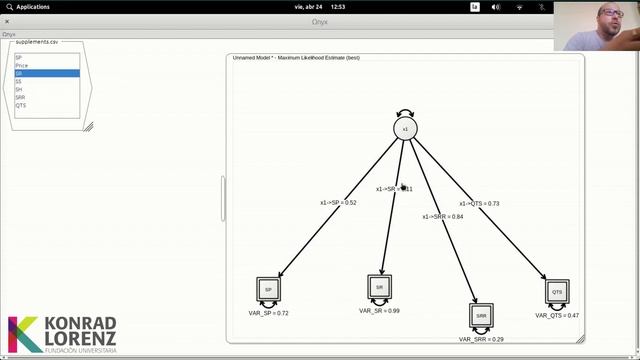The image size is (640, 360).
Task: Select QTS in the variable list
Action: pos(47,105)
